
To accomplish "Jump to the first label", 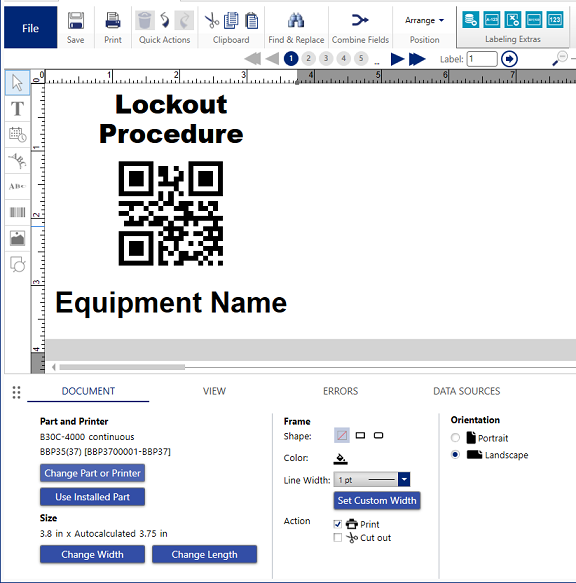I will (x=253, y=59).
